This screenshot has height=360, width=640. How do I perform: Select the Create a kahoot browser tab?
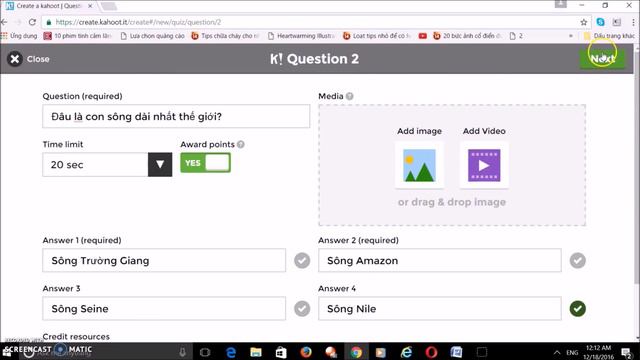(49, 6)
